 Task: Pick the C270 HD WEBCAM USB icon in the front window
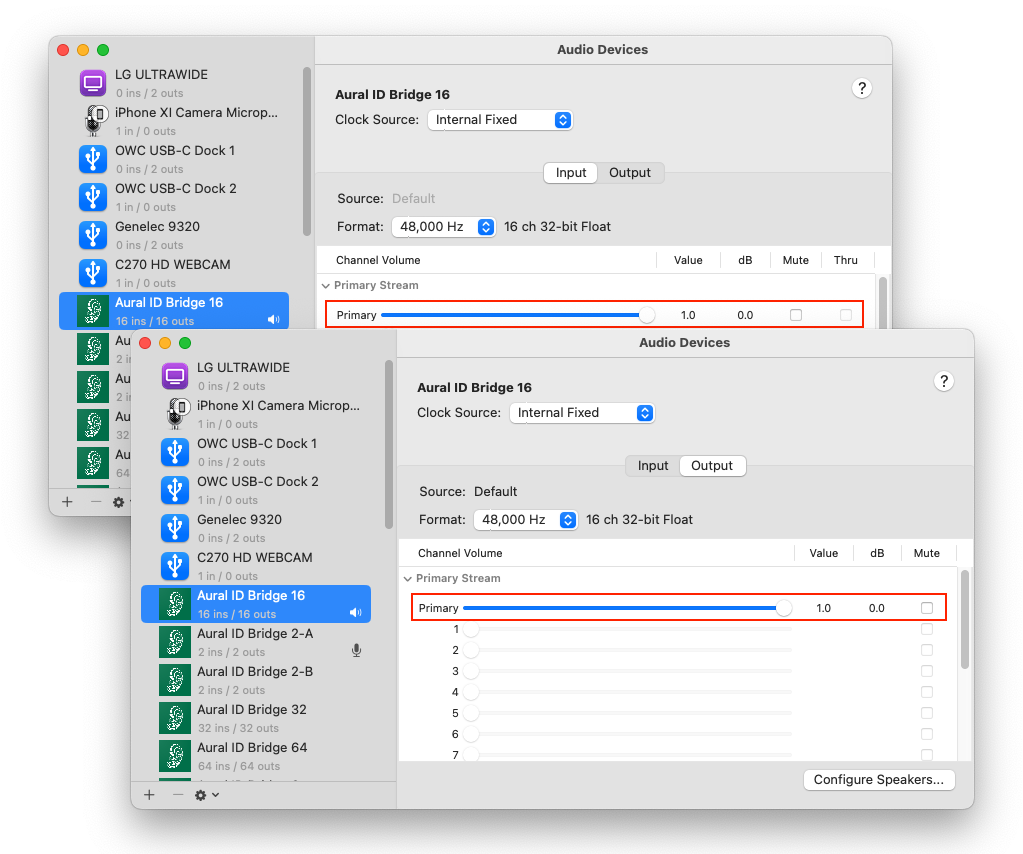coord(175,566)
